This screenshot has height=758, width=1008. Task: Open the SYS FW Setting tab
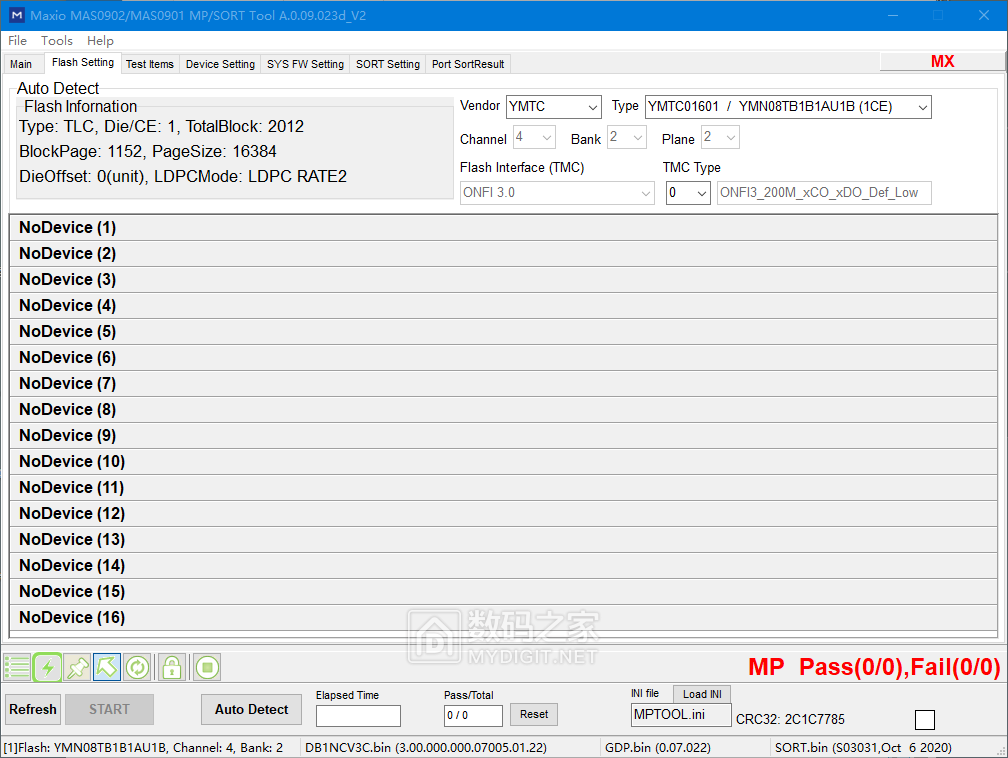[305, 64]
